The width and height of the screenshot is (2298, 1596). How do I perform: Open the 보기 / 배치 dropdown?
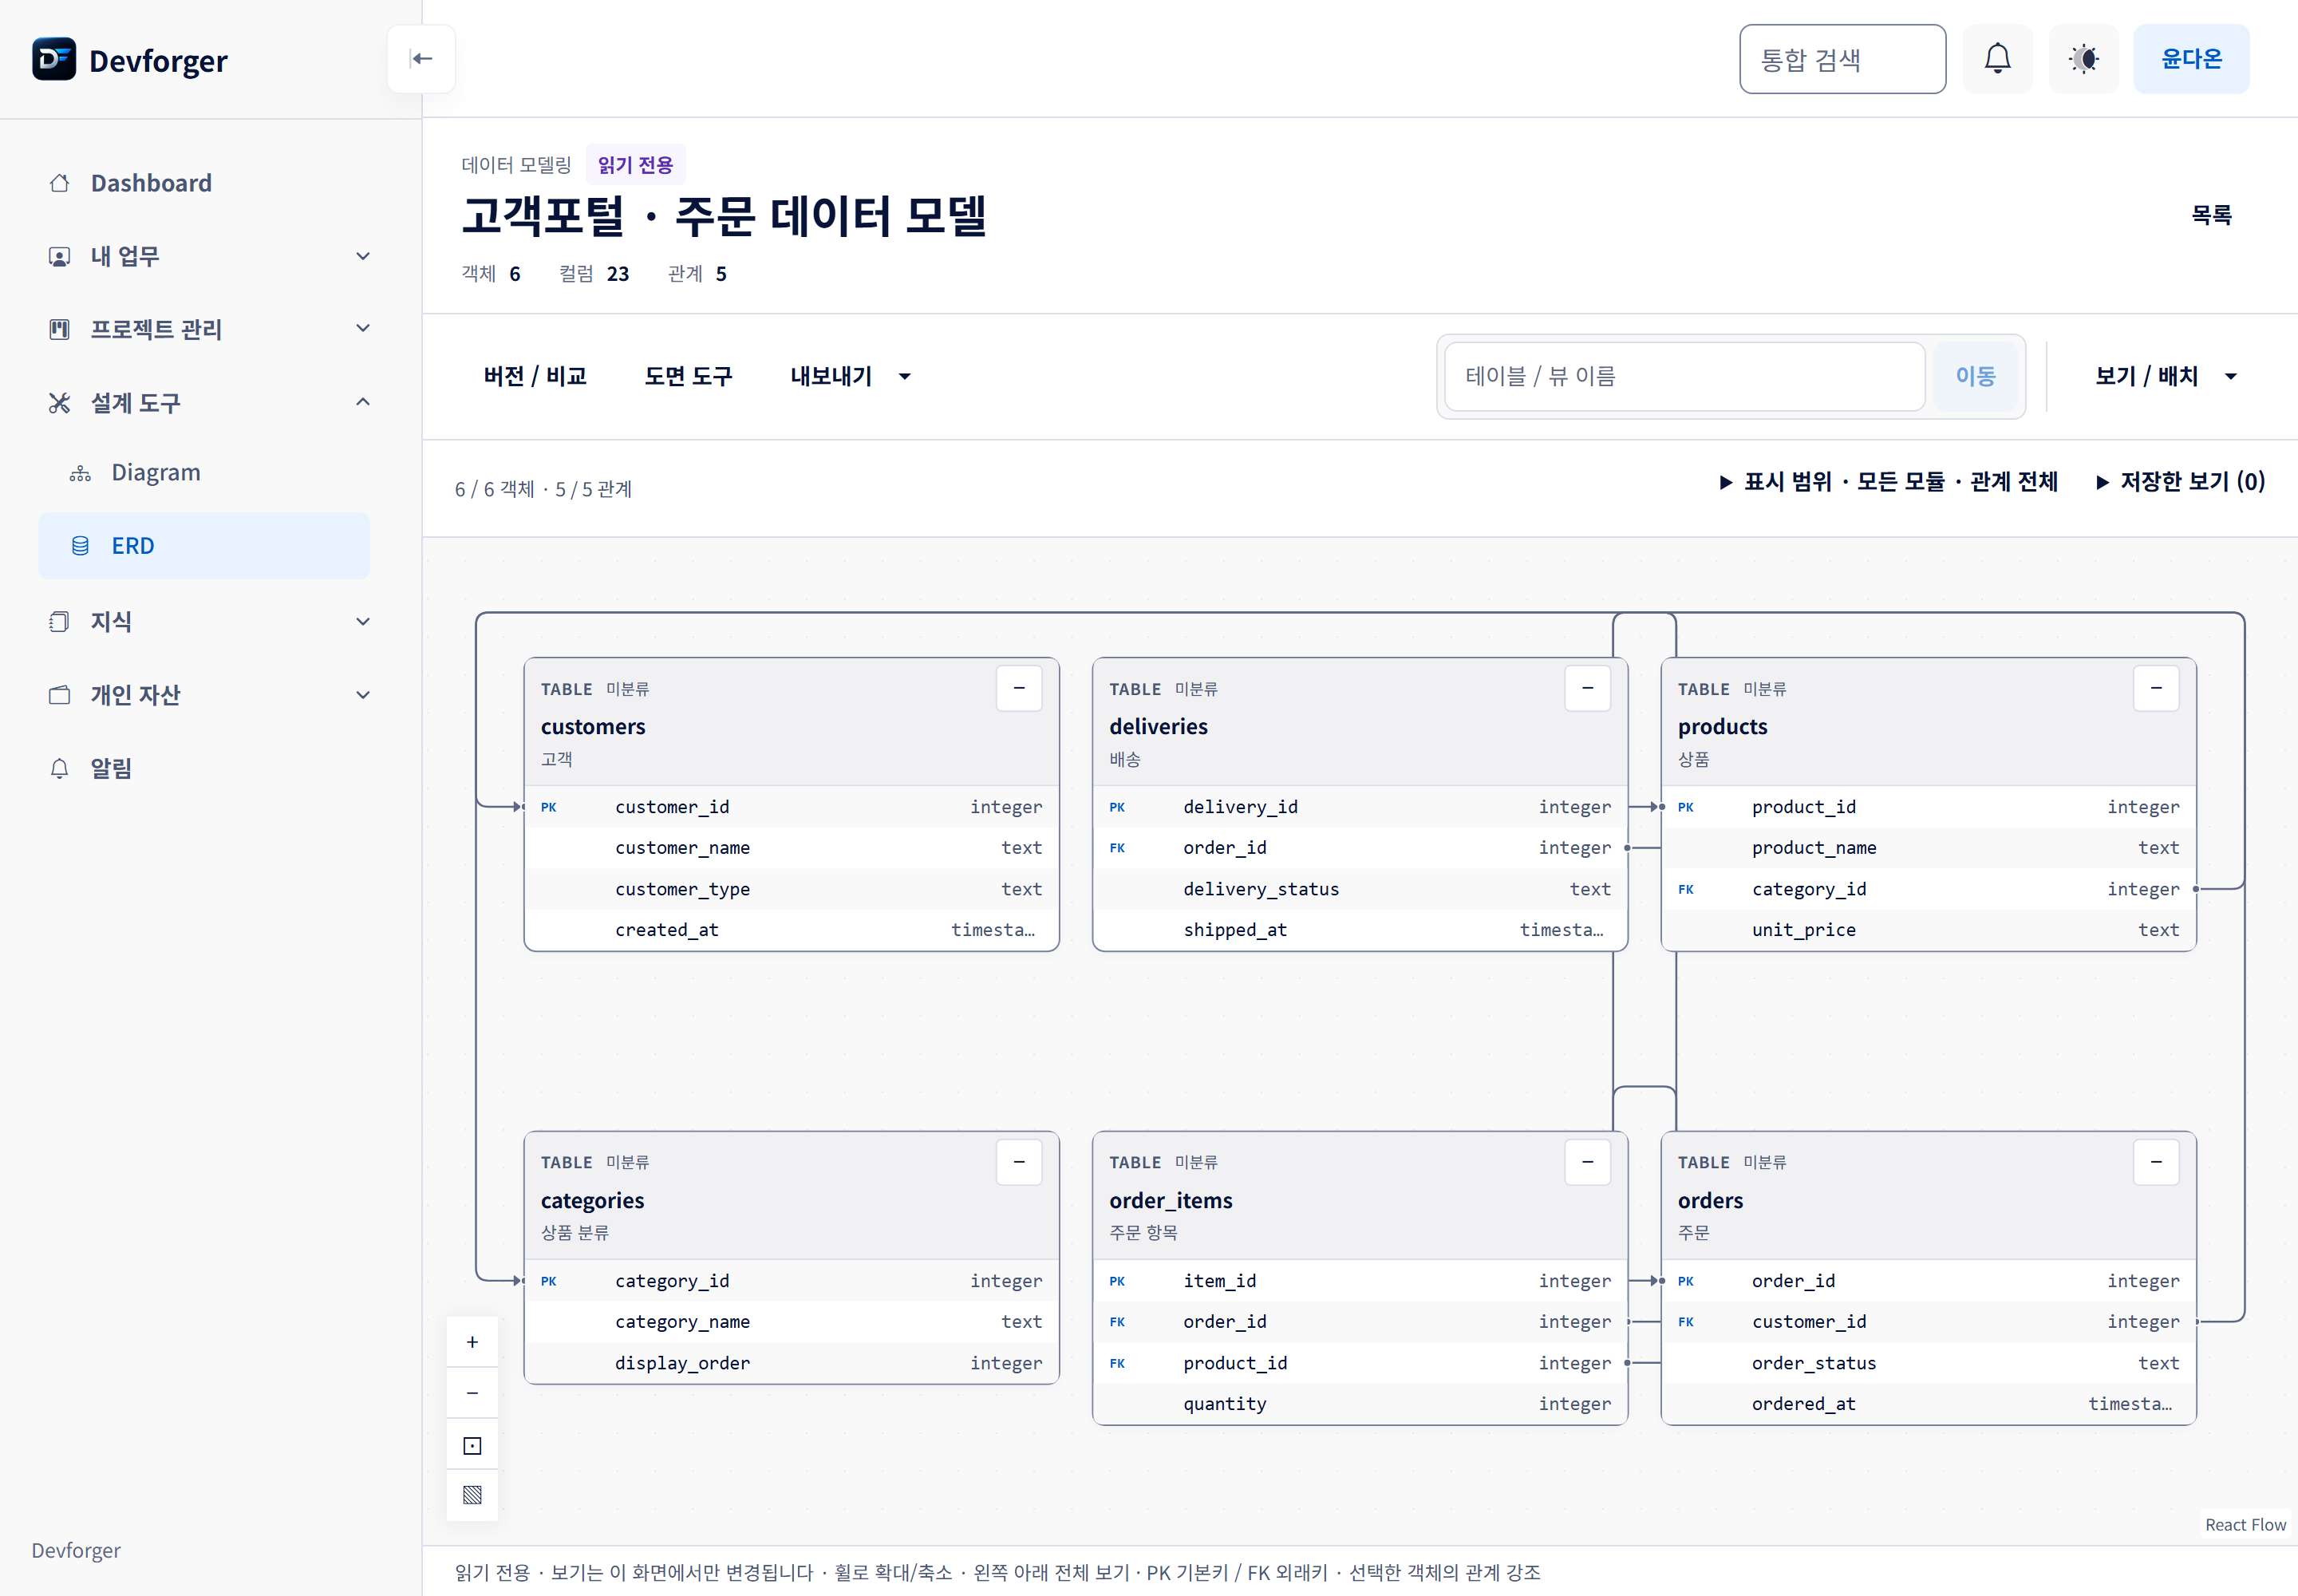pyautogui.click(x=2166, y=376)
